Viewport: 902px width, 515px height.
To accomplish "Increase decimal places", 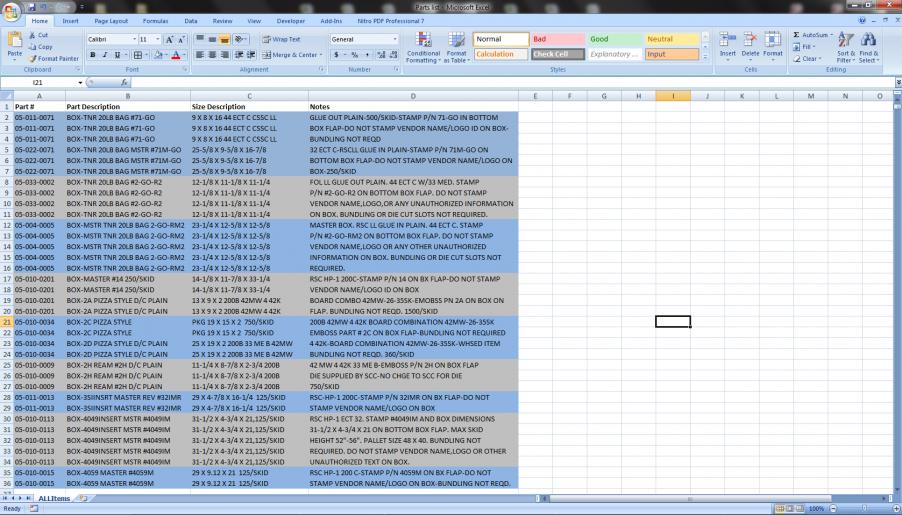I will click(x=381, y=55).
